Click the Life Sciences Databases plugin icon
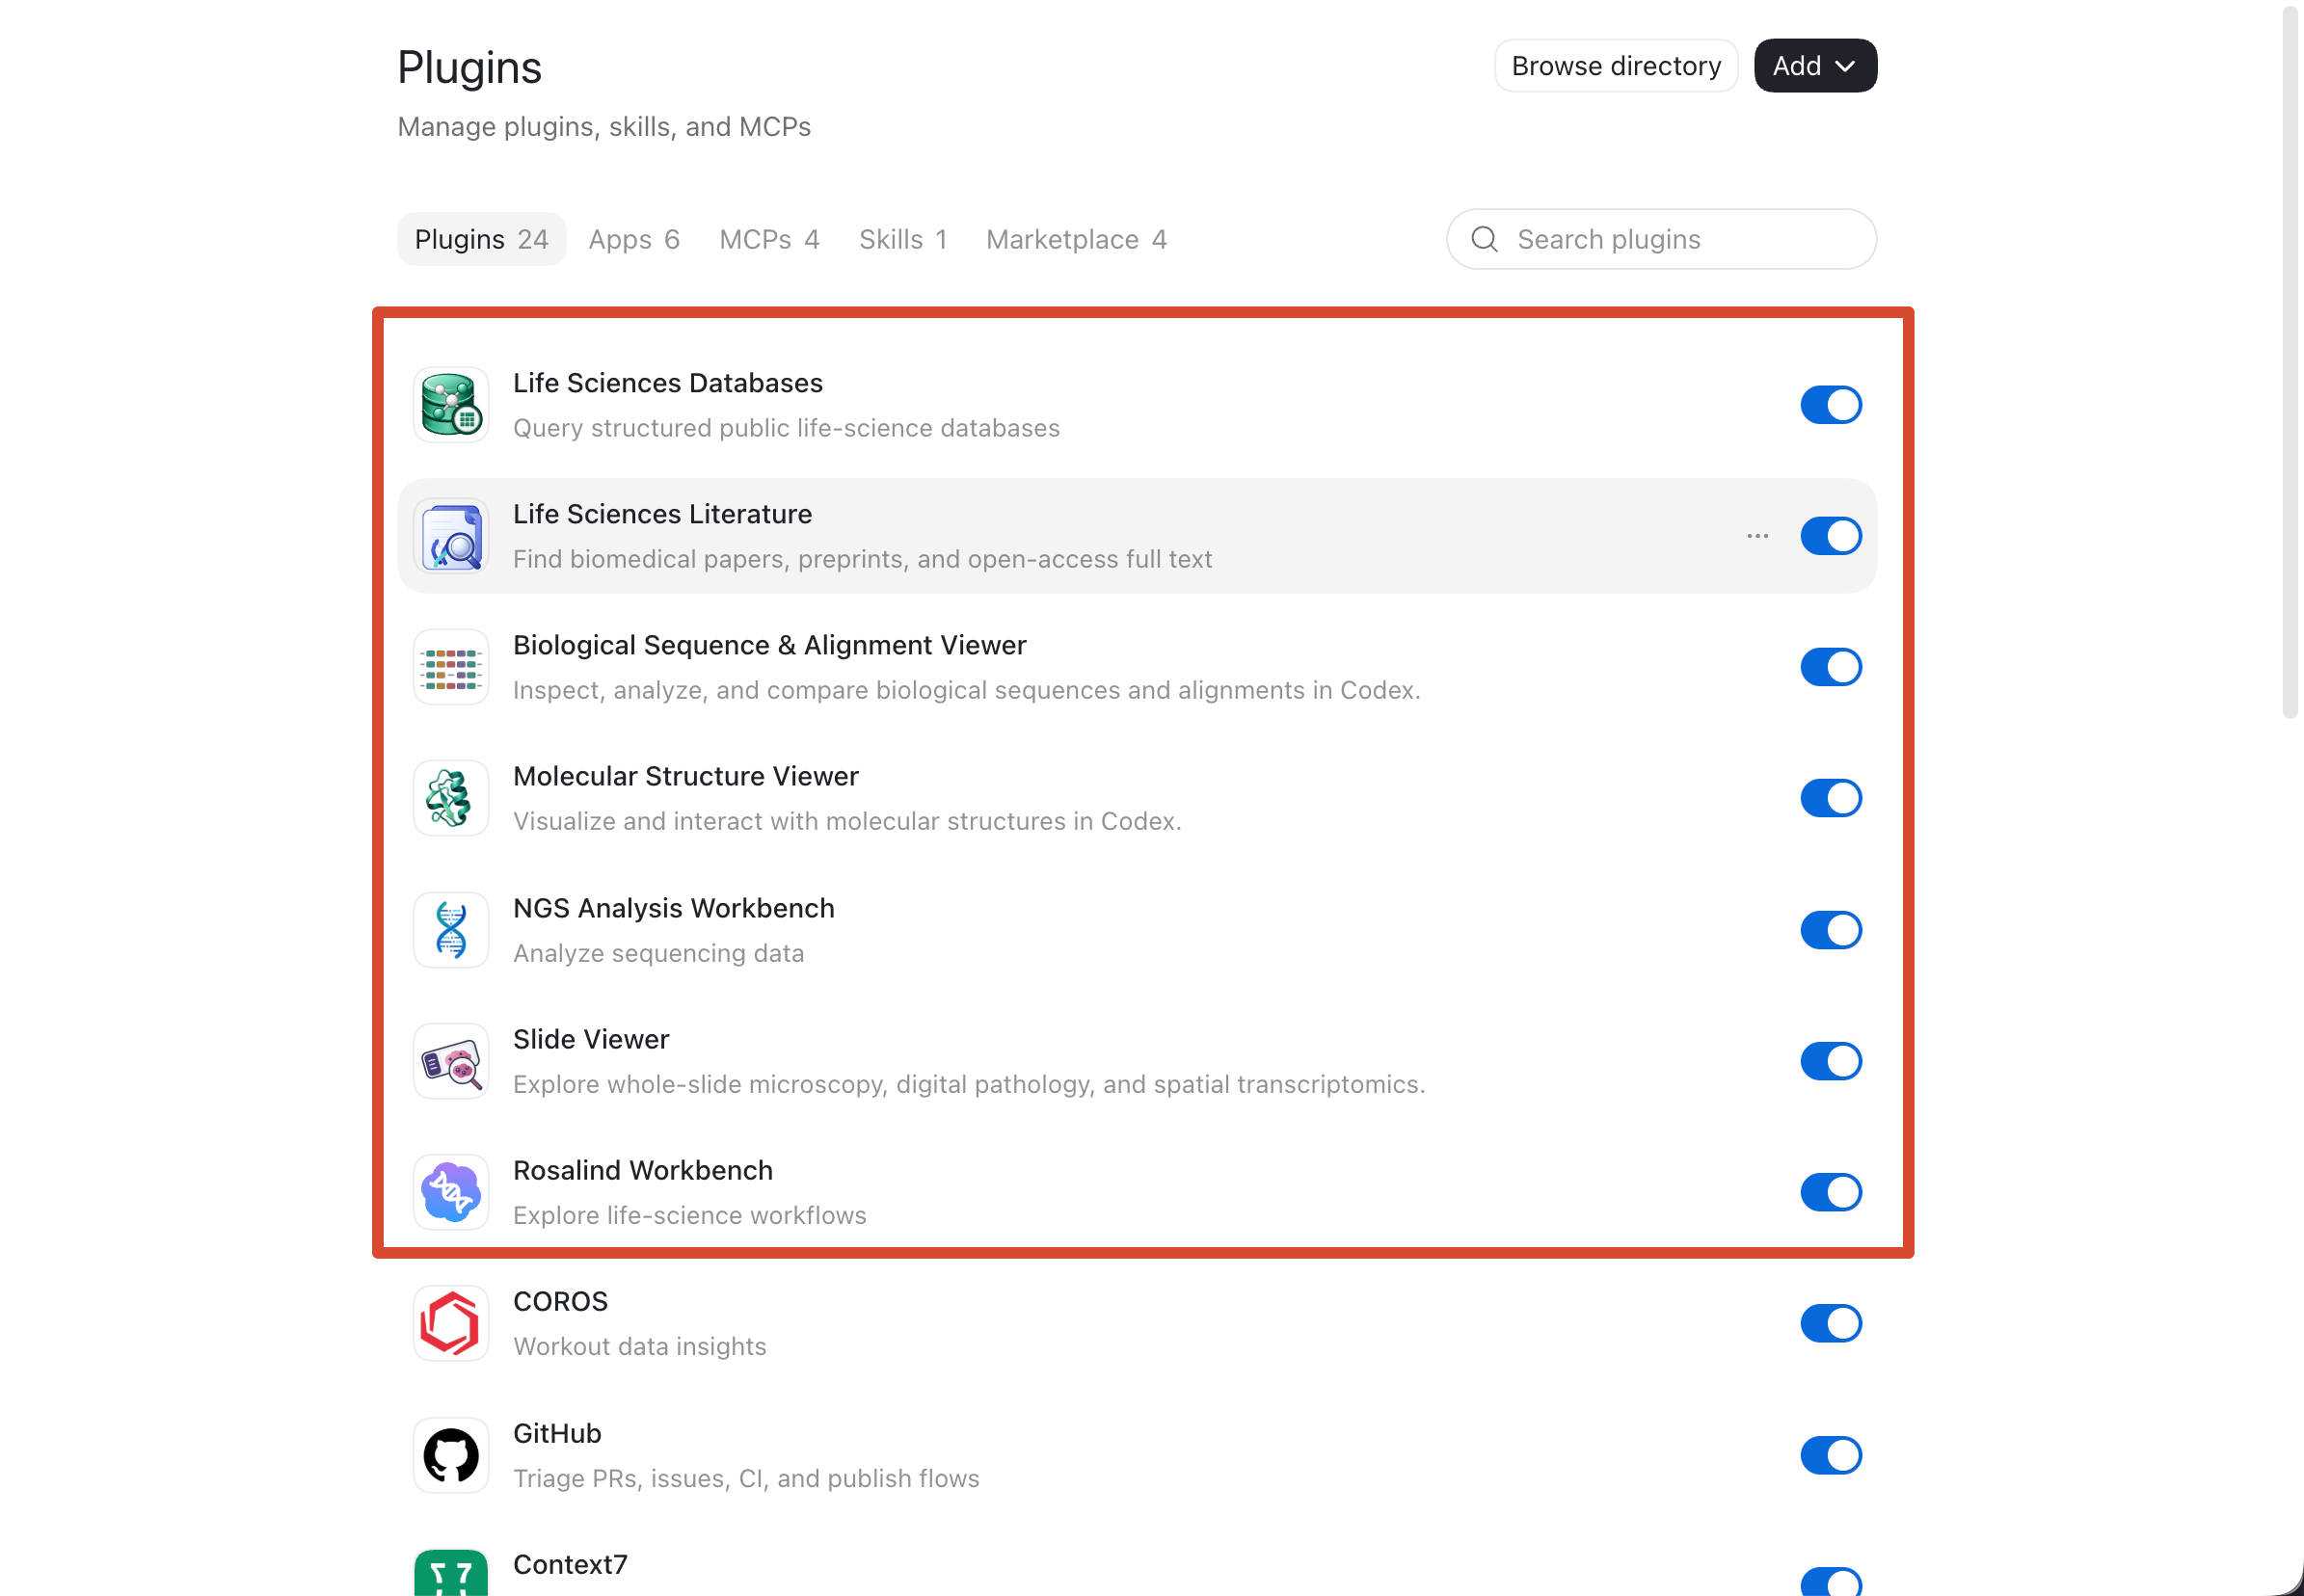 pyautogui.click(x=451, y=405)
